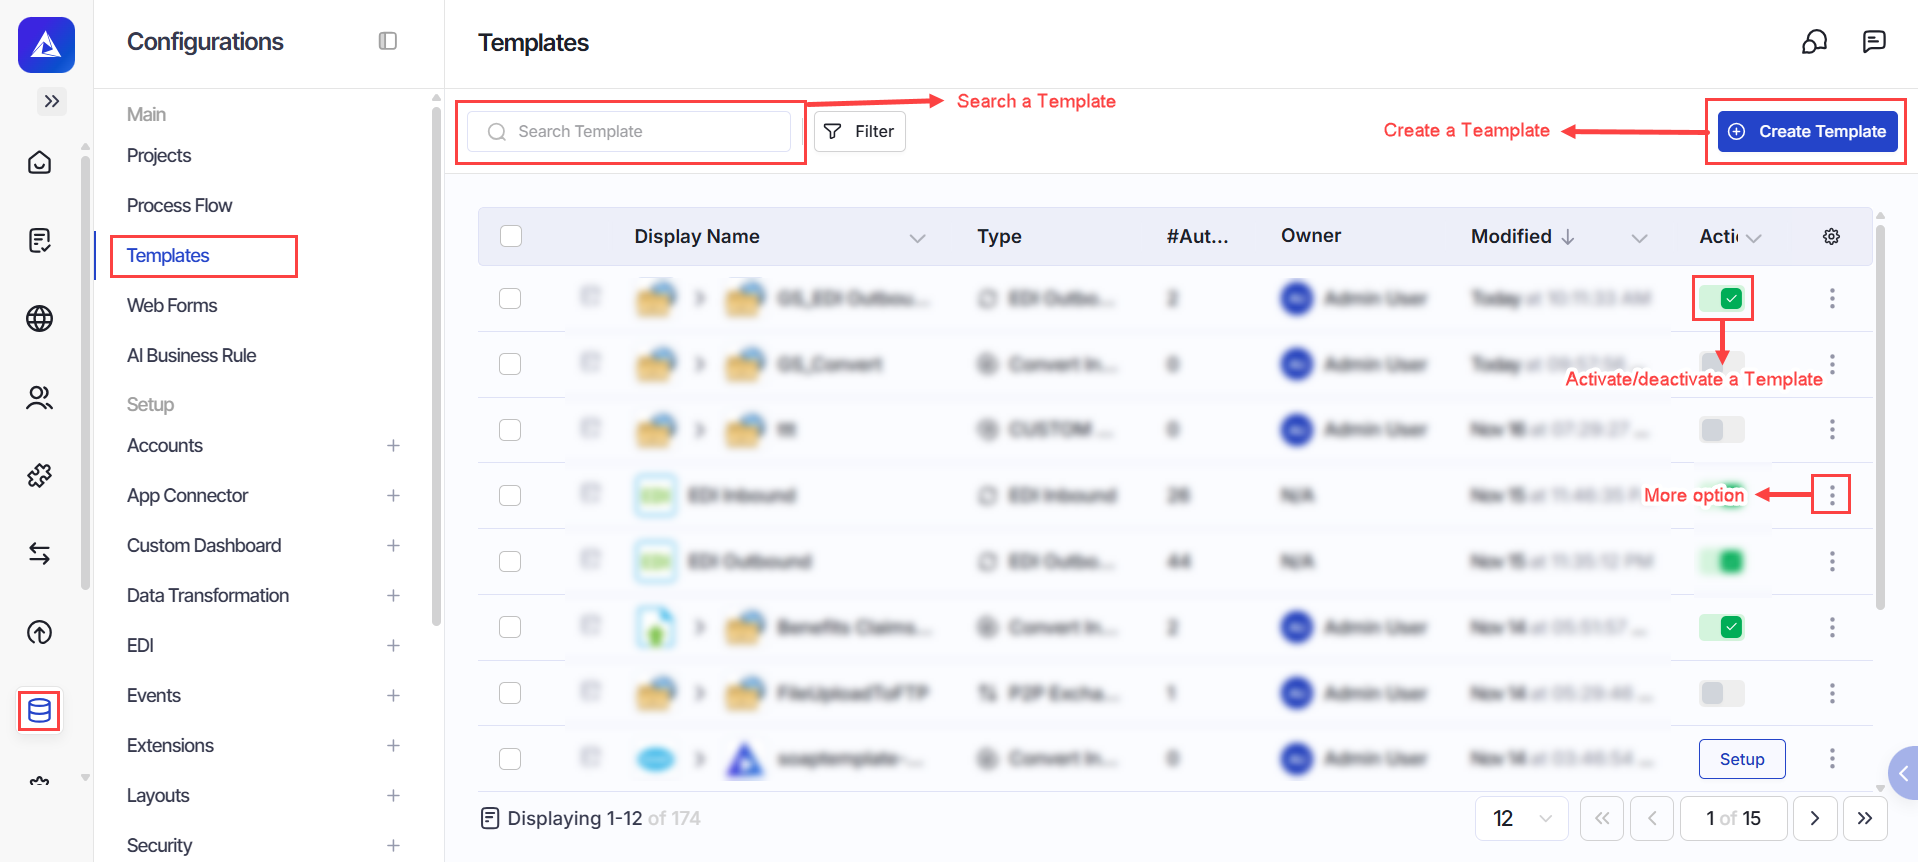Click the app logo icon
Image resolution: width=1918 pixels, height=862 pixels.
coord(46,45)
